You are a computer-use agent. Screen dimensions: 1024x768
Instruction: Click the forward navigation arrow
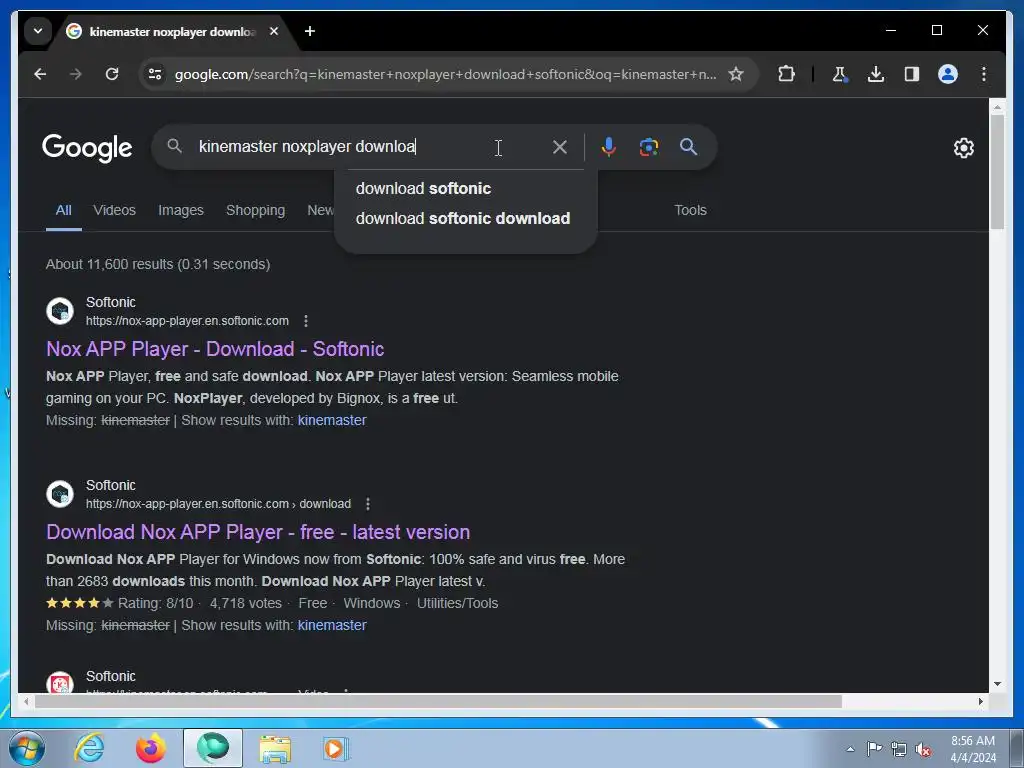pos(76,74)
